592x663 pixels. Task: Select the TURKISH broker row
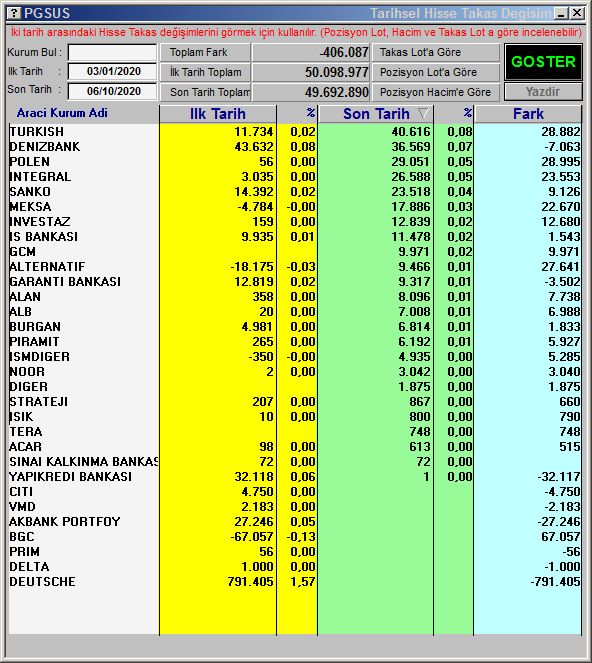(x=295, y=132)
